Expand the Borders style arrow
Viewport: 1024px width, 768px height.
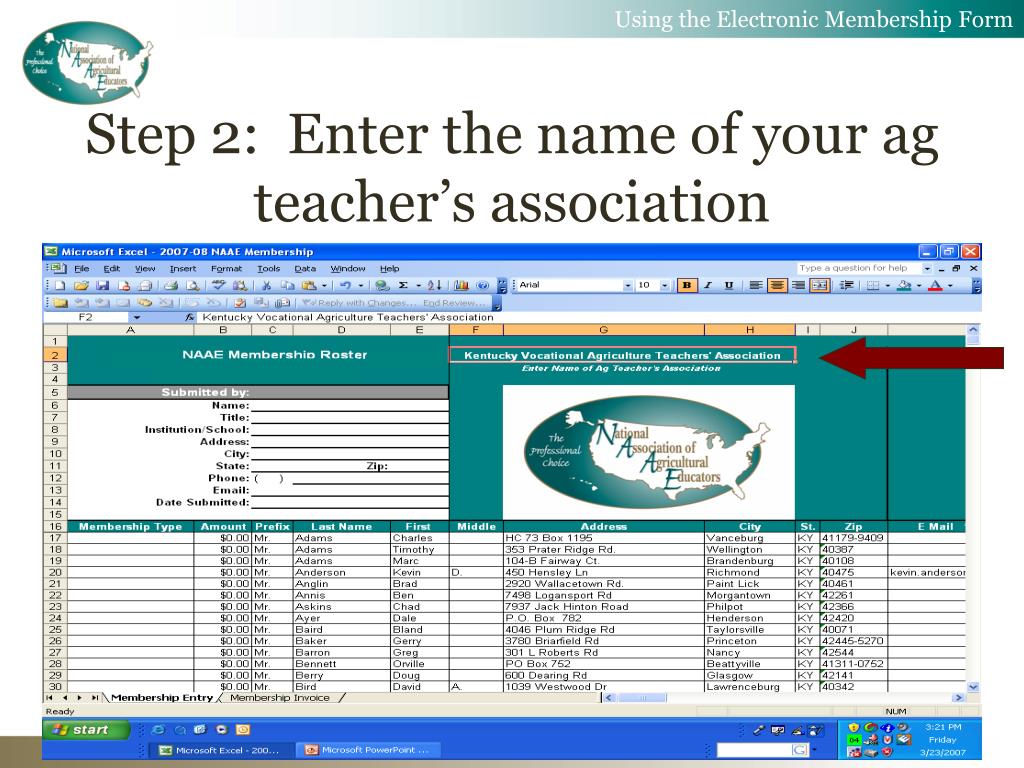pos(888,285)
